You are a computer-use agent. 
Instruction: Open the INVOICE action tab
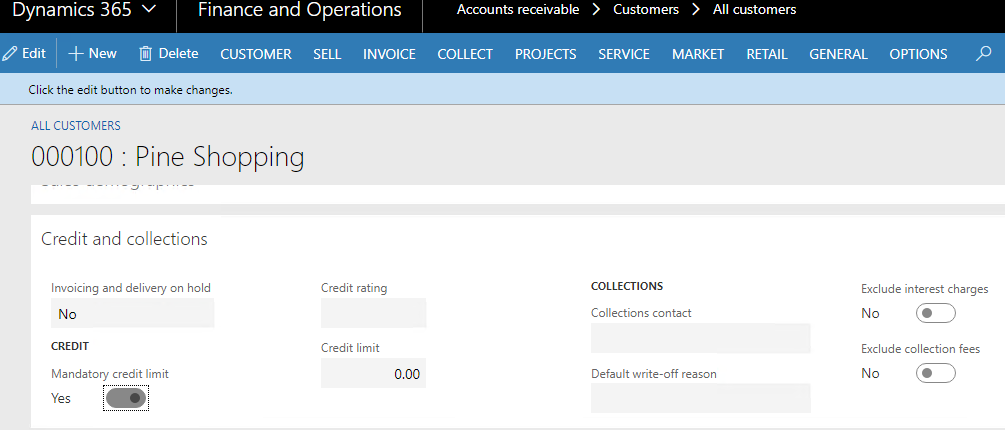(389, 54)
